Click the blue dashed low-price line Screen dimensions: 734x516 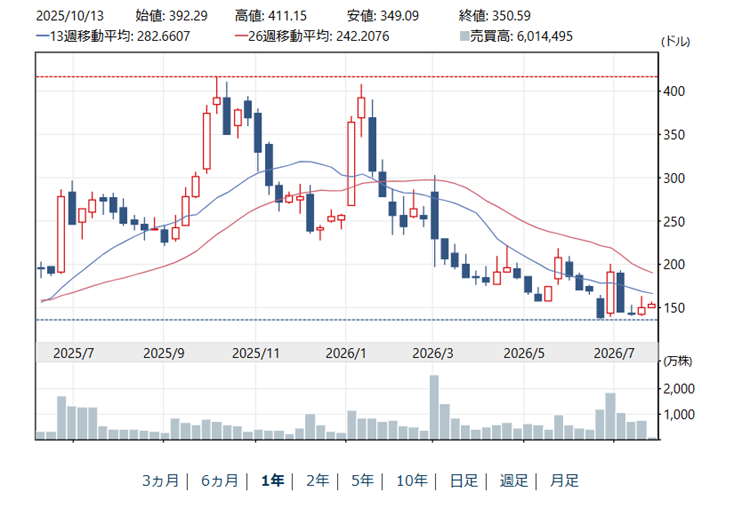coord(347,320)
